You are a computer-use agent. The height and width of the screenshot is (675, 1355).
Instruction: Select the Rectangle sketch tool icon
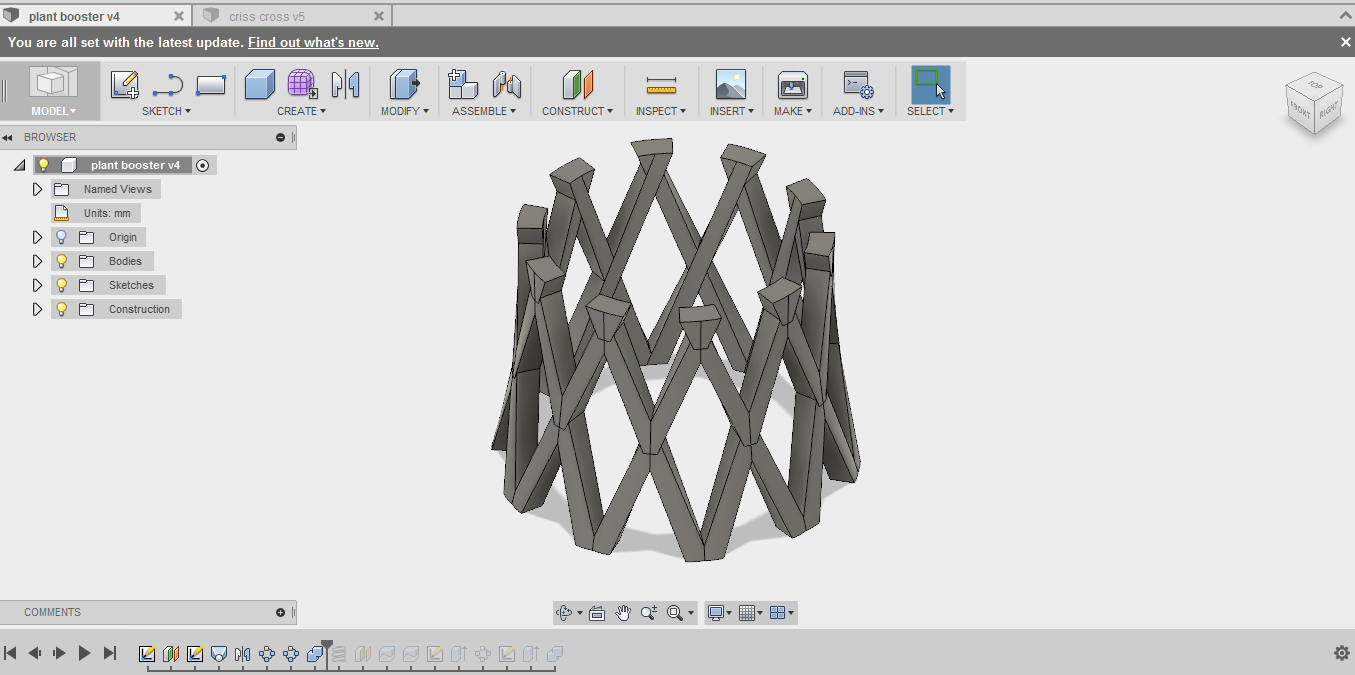pyautogui.click(x=210, y=85)
